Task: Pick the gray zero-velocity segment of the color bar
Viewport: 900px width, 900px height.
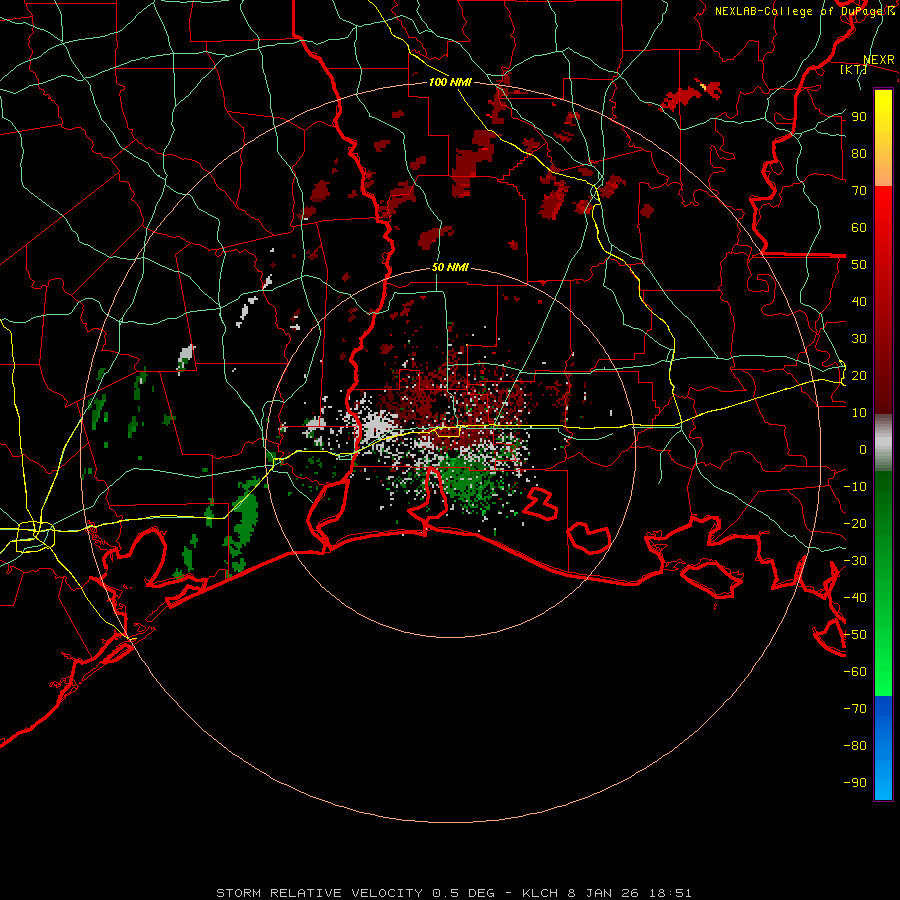Action: pyautogui.click(x=883, y=443)
